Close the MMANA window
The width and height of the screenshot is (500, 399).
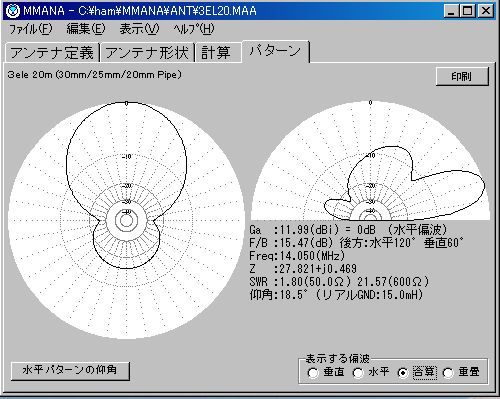486,11
